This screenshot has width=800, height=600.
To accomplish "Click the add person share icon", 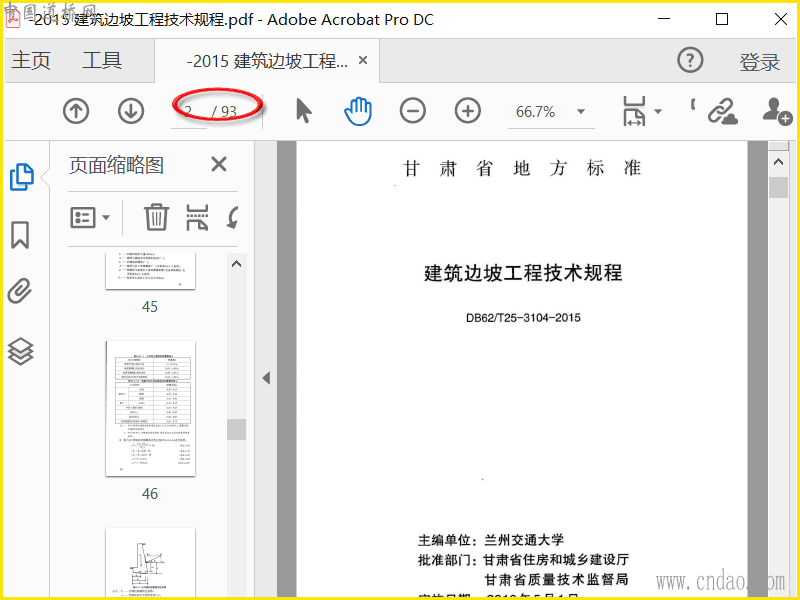I will click(x=778, y=111).
